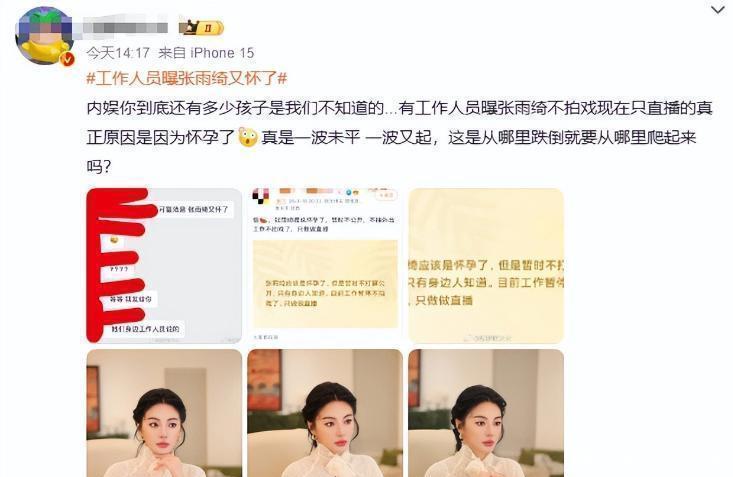Click the surprised face emoji
The height and width of the screenshot is (477, 733).
tap(248, 137)
